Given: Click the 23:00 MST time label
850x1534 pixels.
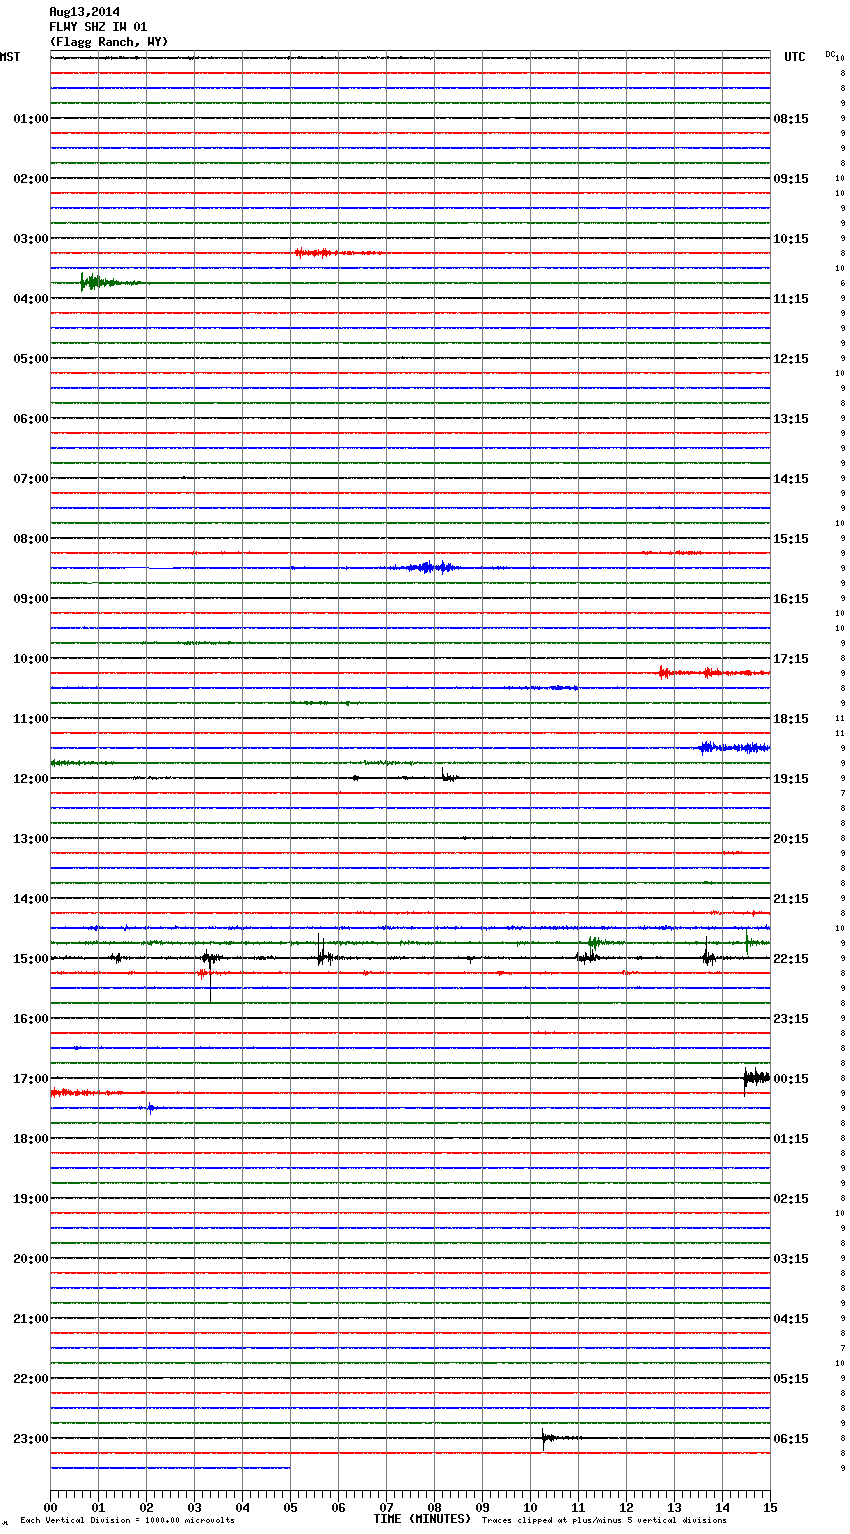Looking at the screenshot, I should point(30,1439).
